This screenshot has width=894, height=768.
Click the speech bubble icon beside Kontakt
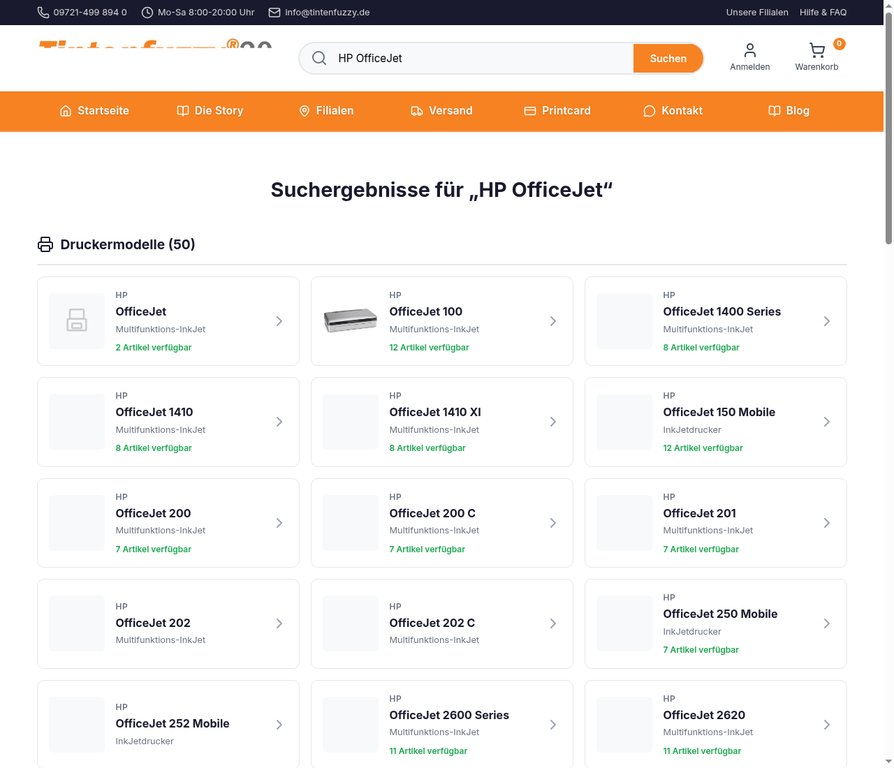click(x=650, y=111)
